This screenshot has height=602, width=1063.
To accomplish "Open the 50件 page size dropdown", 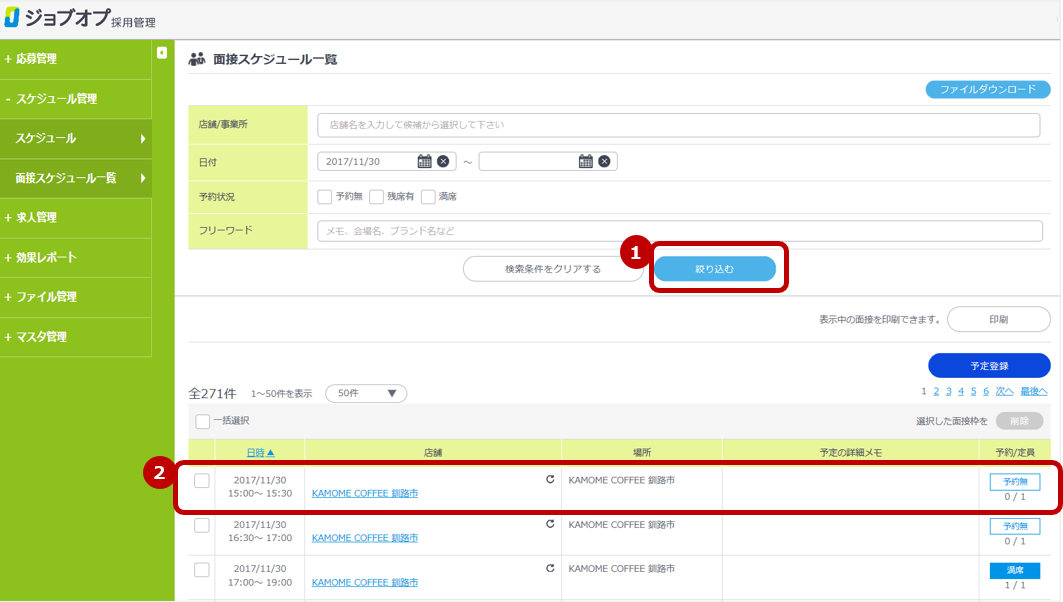I will [366, 393].
